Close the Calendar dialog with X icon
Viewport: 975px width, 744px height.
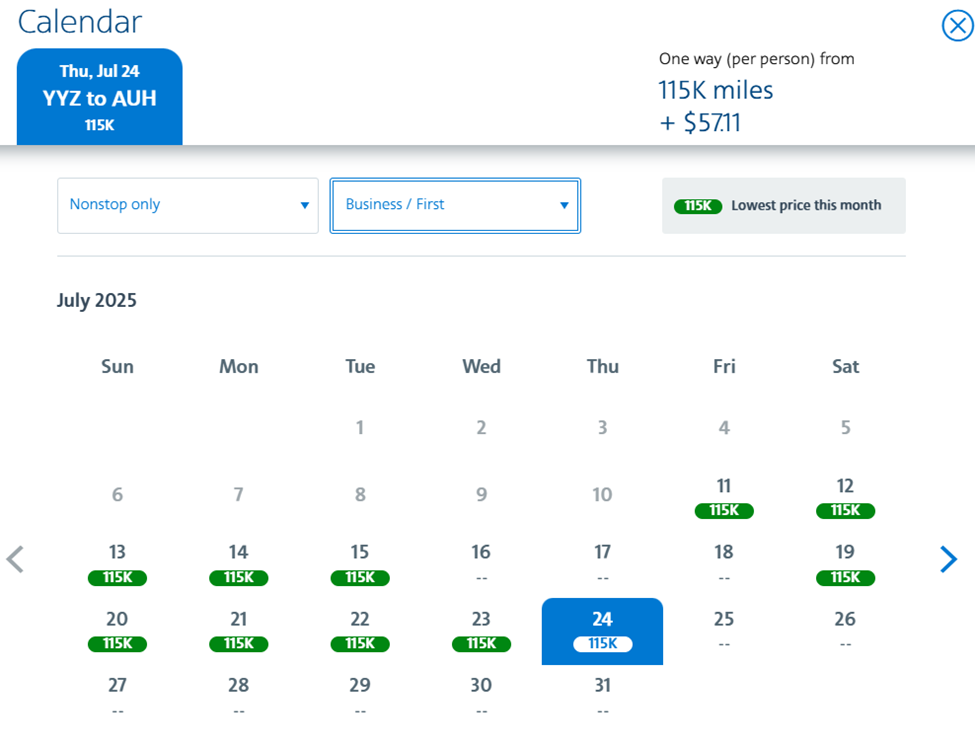click(x=957, y=25)
